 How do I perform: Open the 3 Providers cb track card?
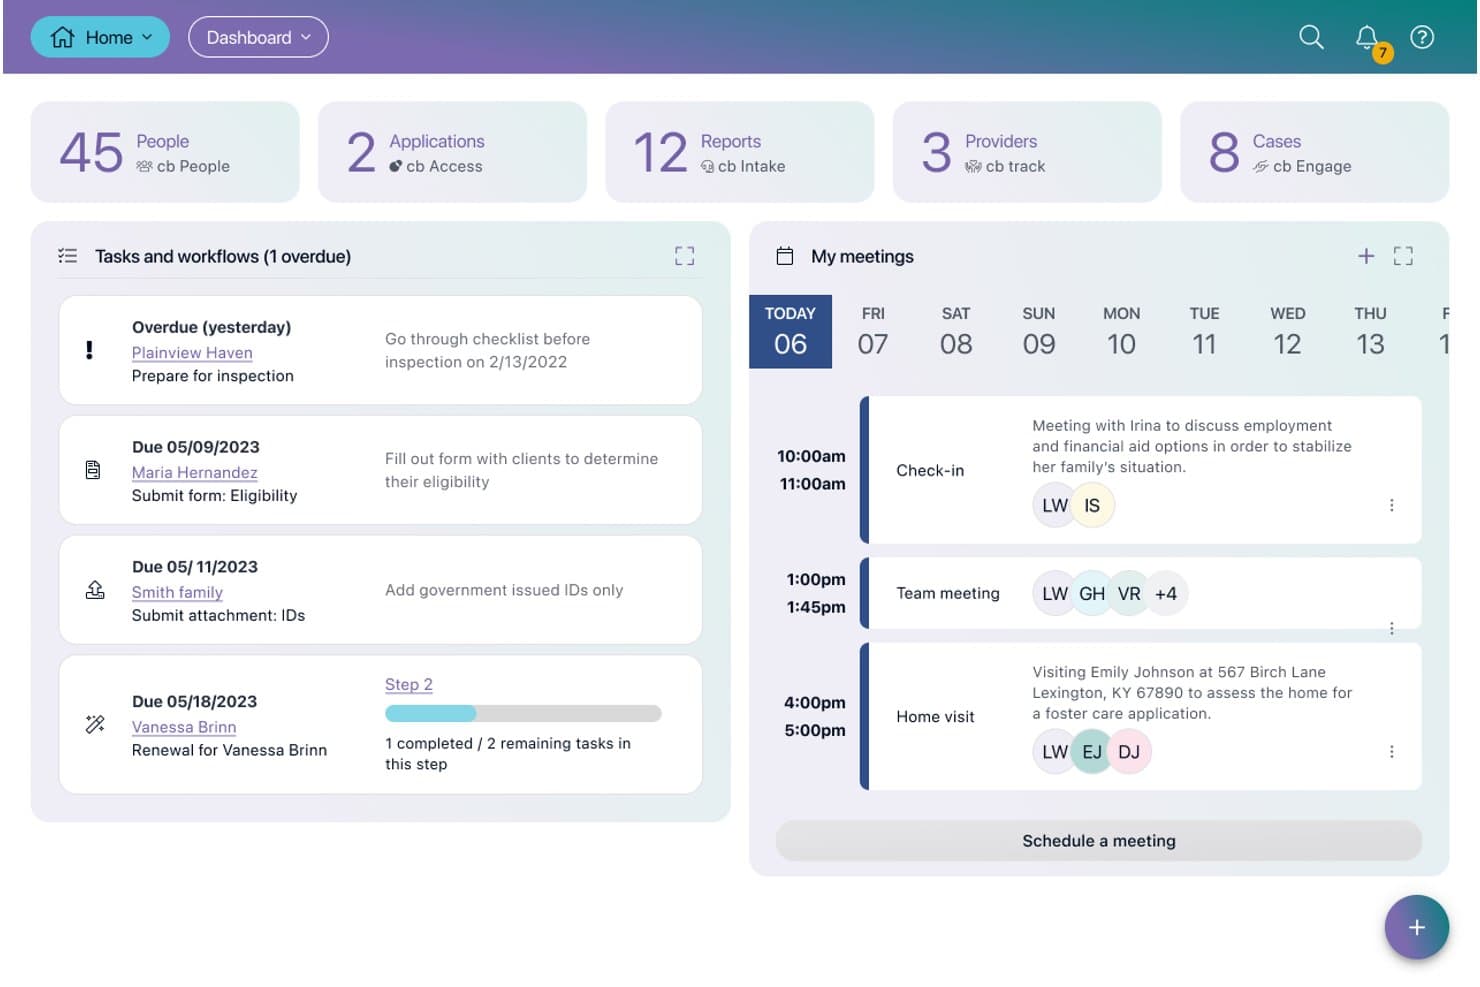click(1027, 152)
